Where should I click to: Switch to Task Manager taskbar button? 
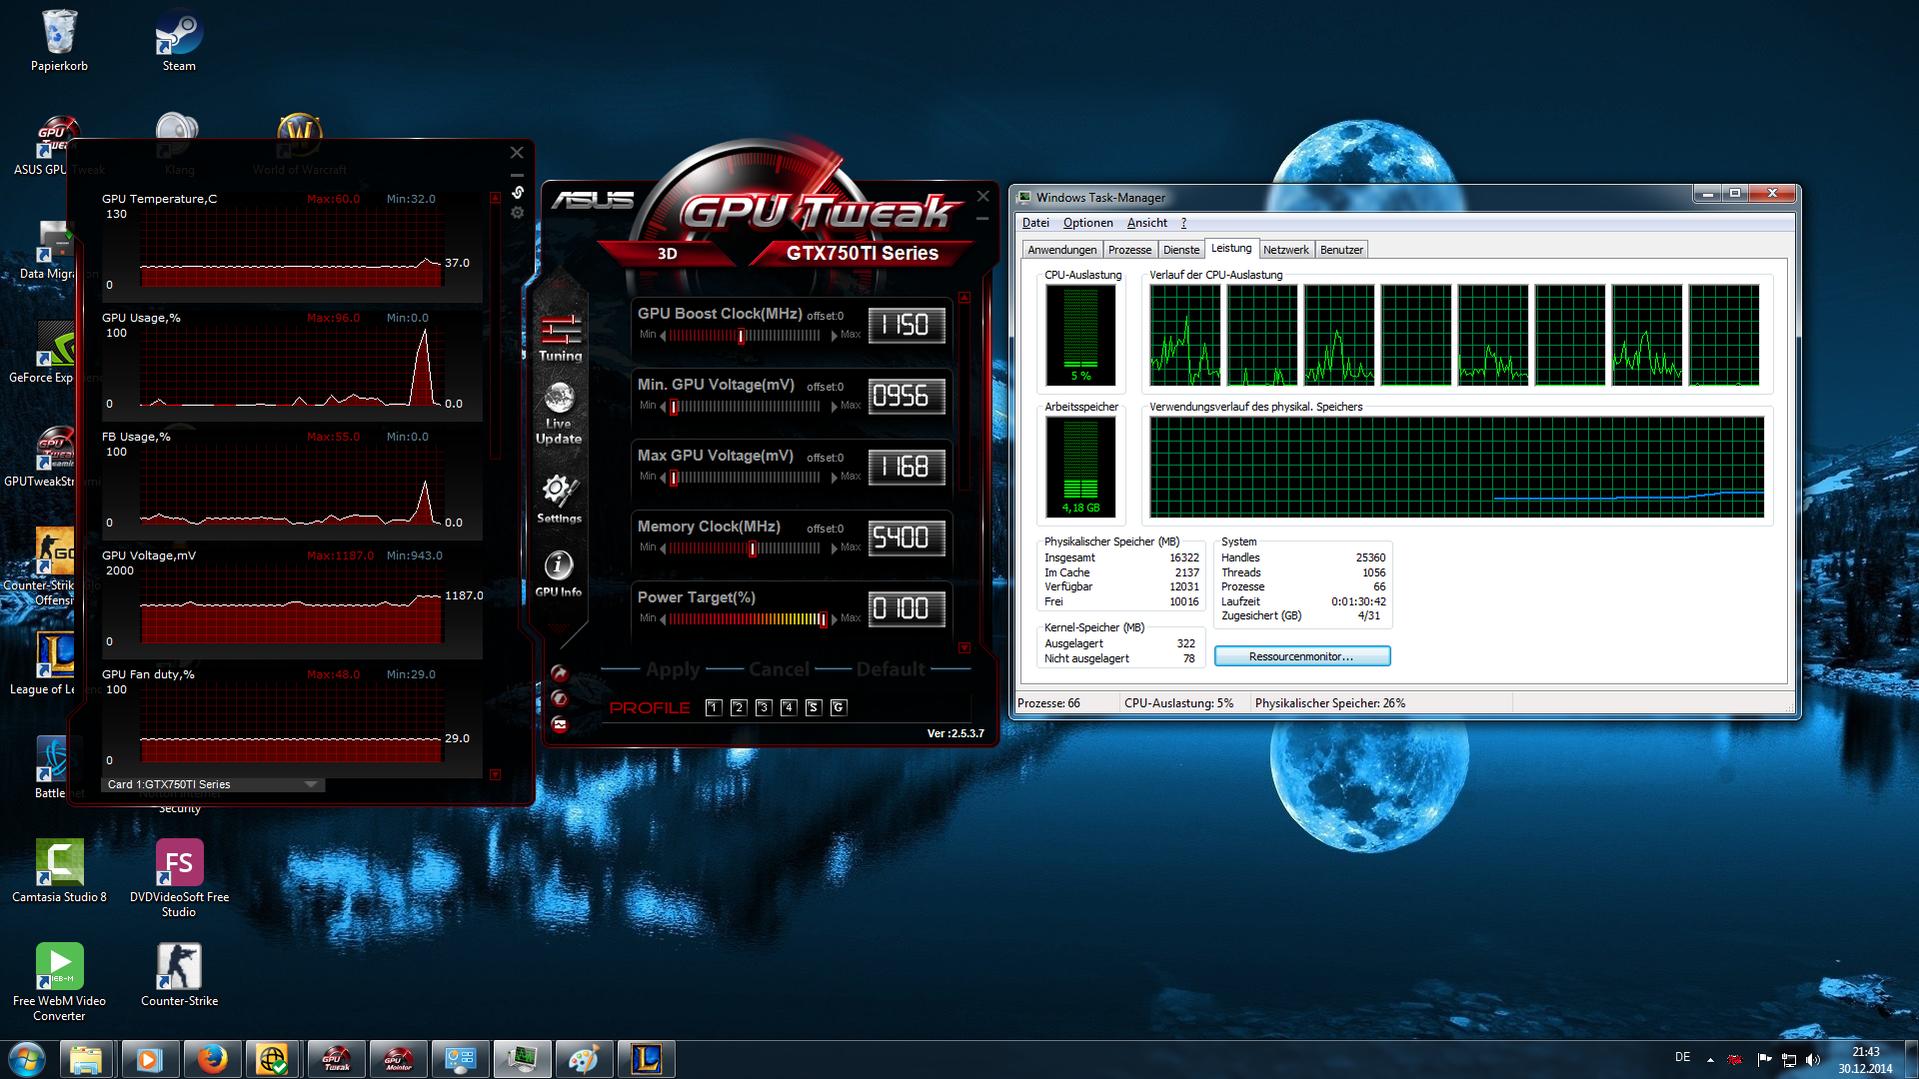522,1059
